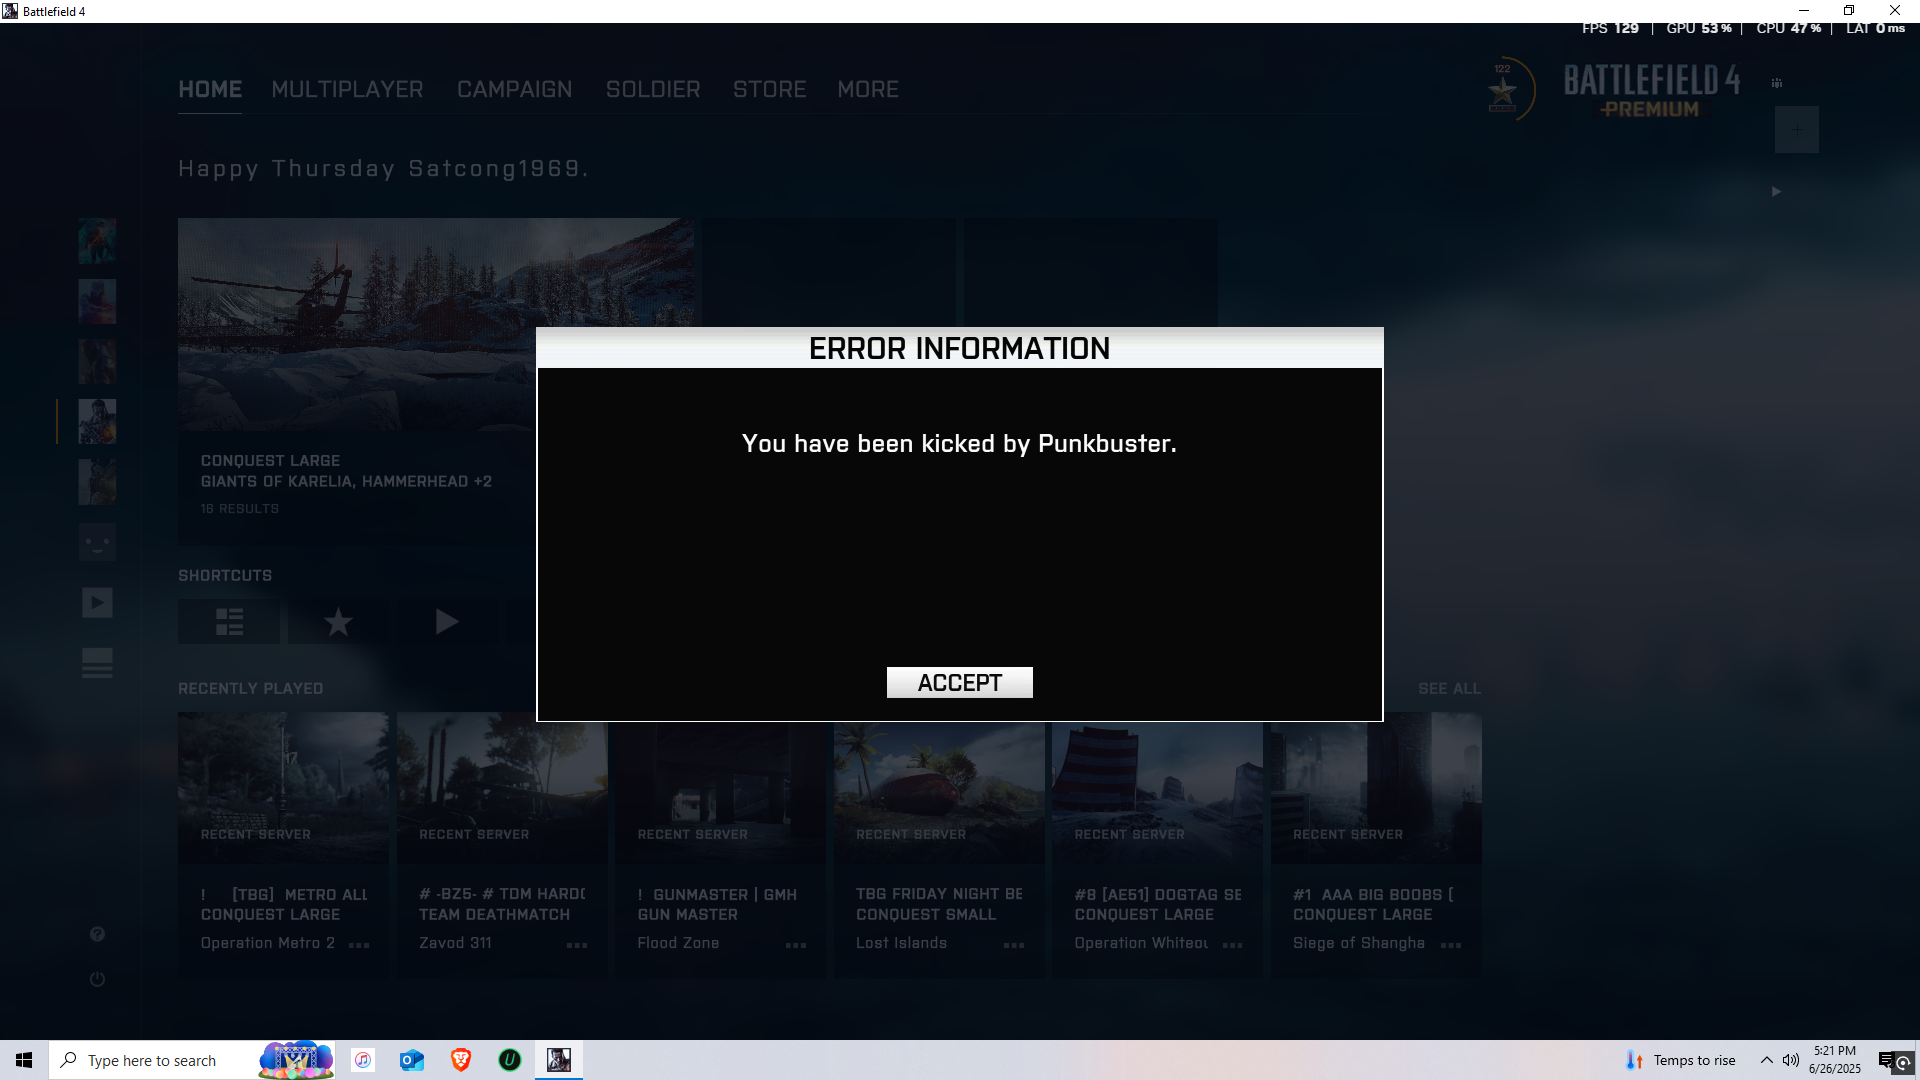Image resolution: width=1920 pixels, height=1080 pixels.
Task: Open the stacked lines sidebar menu icon
Action: [x=97, y=662]
